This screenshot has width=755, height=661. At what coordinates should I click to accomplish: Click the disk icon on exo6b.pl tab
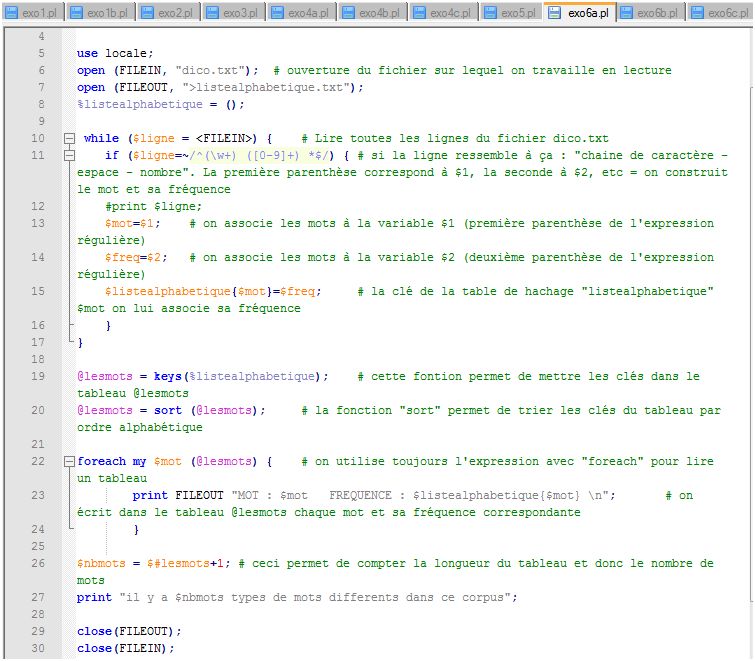626,13
